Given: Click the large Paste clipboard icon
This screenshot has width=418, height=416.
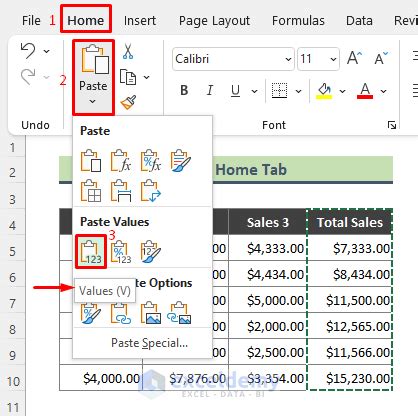Looking at the screenshot, I should (x=94, y=60).
